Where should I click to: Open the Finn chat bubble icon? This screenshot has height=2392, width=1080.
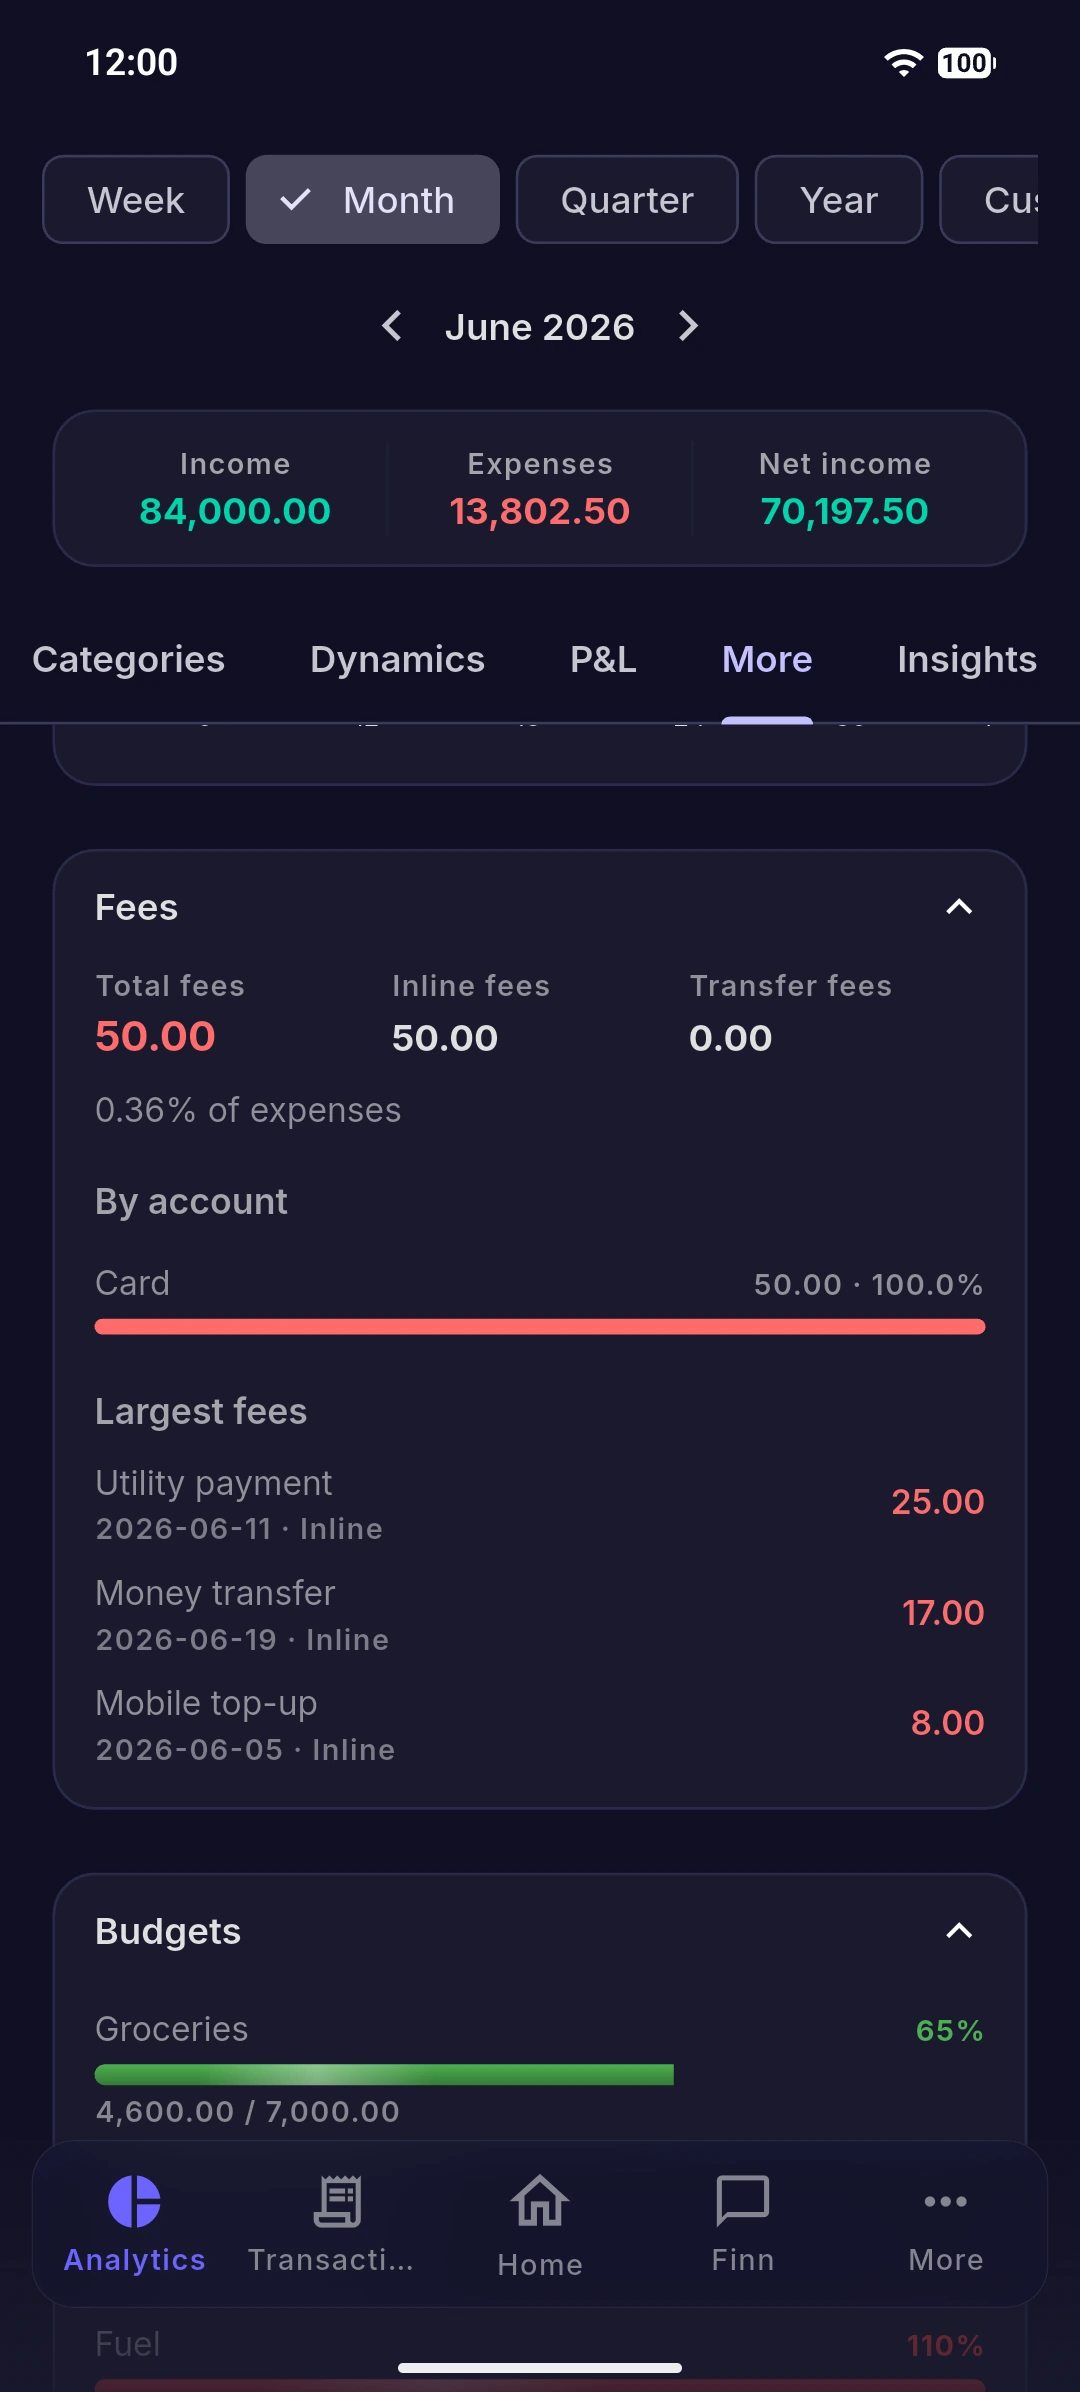coord(743,2201)
